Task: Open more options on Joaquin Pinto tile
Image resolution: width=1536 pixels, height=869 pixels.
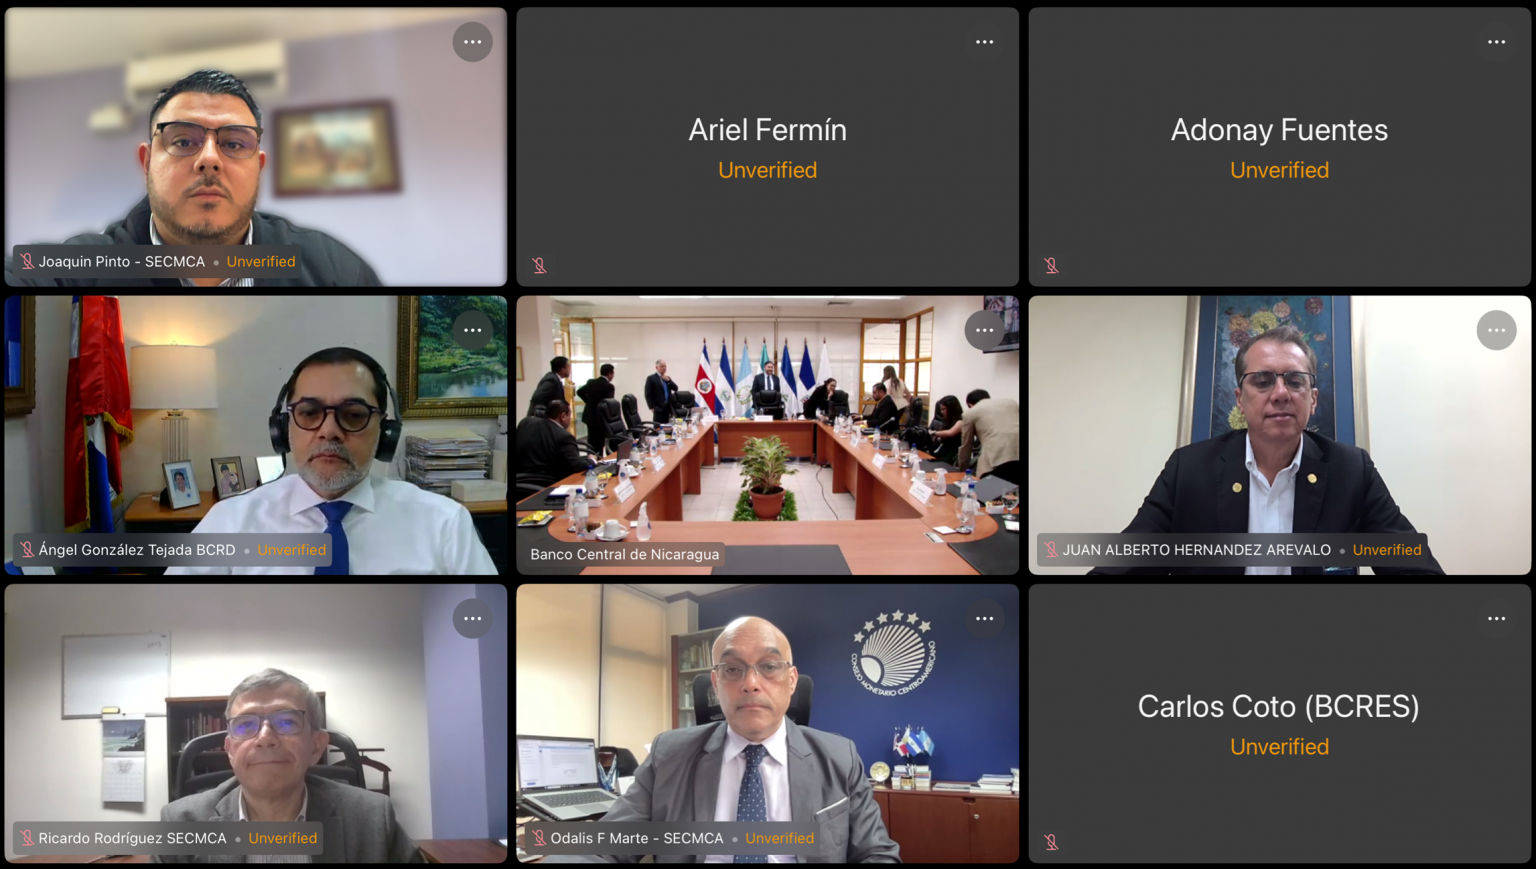Action: (472, 42)
